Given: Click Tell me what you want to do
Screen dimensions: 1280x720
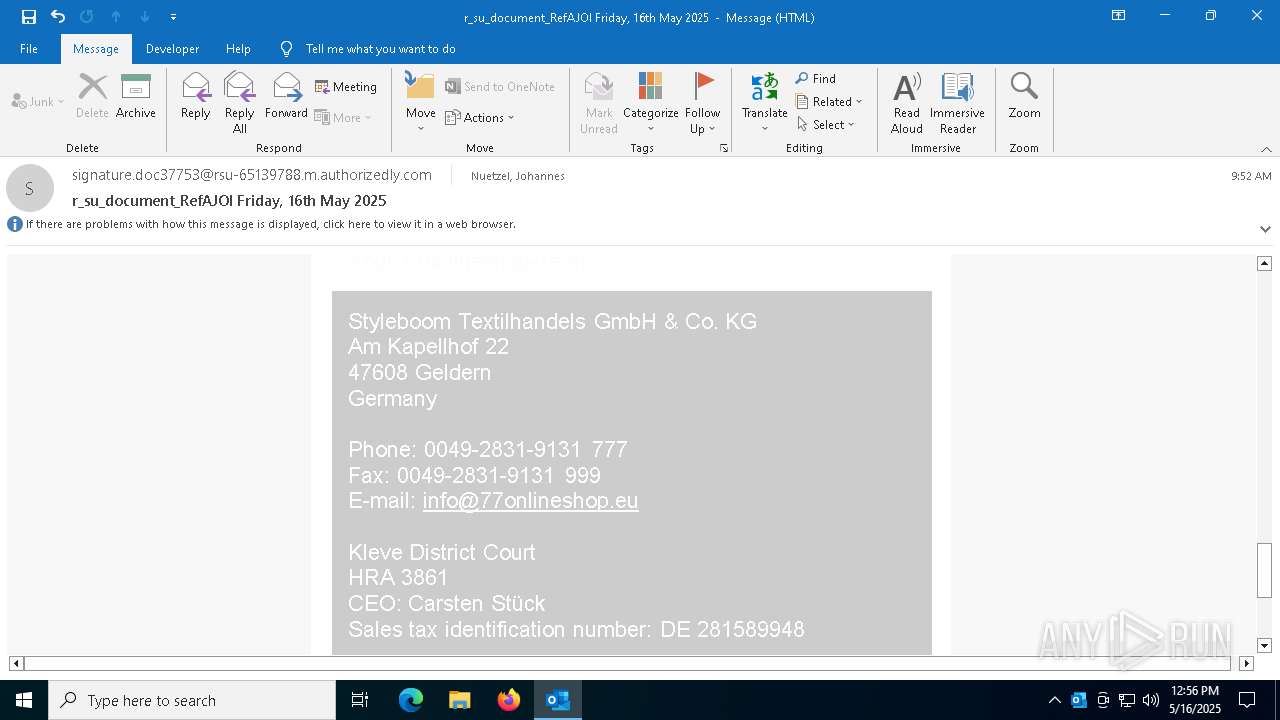Looking at the screenshot, I should (x=380, y=49).
